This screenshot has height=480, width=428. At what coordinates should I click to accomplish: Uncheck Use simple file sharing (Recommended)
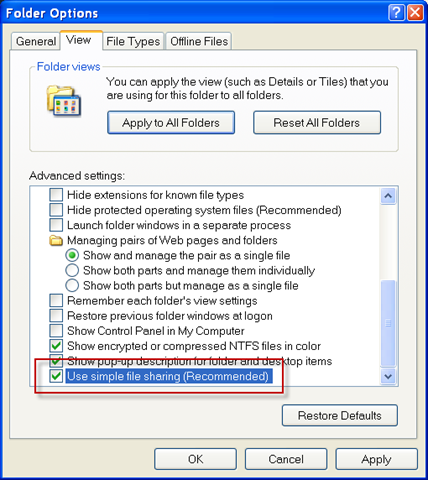[56, 376]
